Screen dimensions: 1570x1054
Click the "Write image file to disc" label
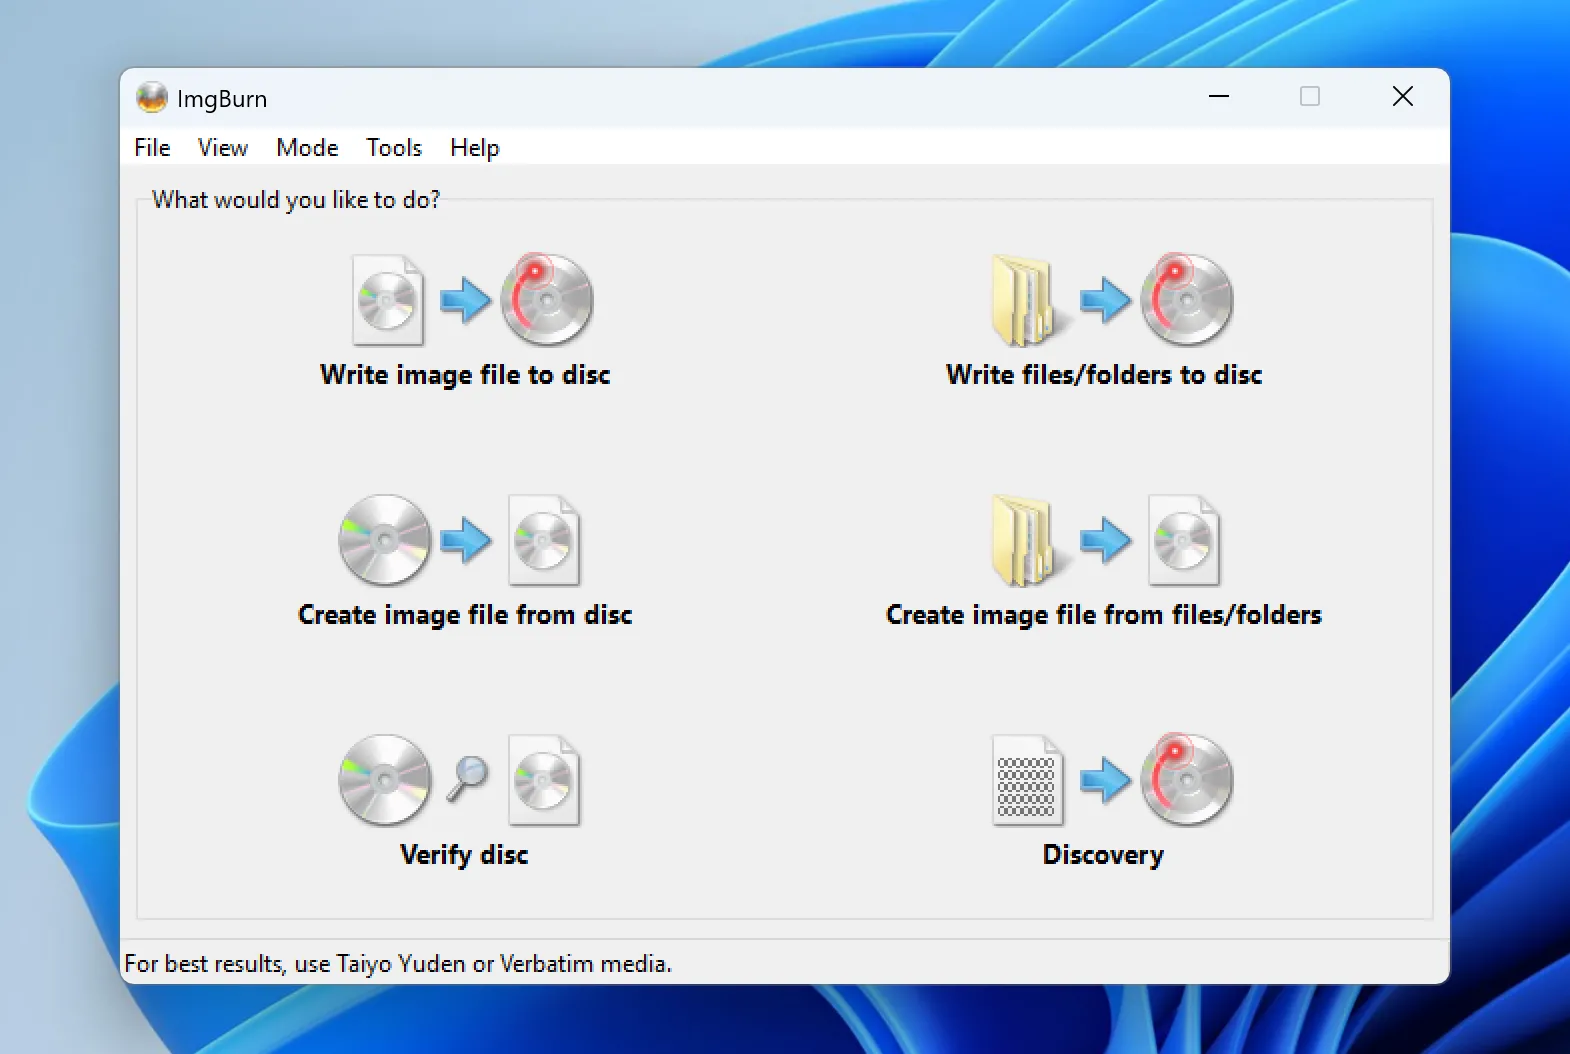click(x=465, y=375)
